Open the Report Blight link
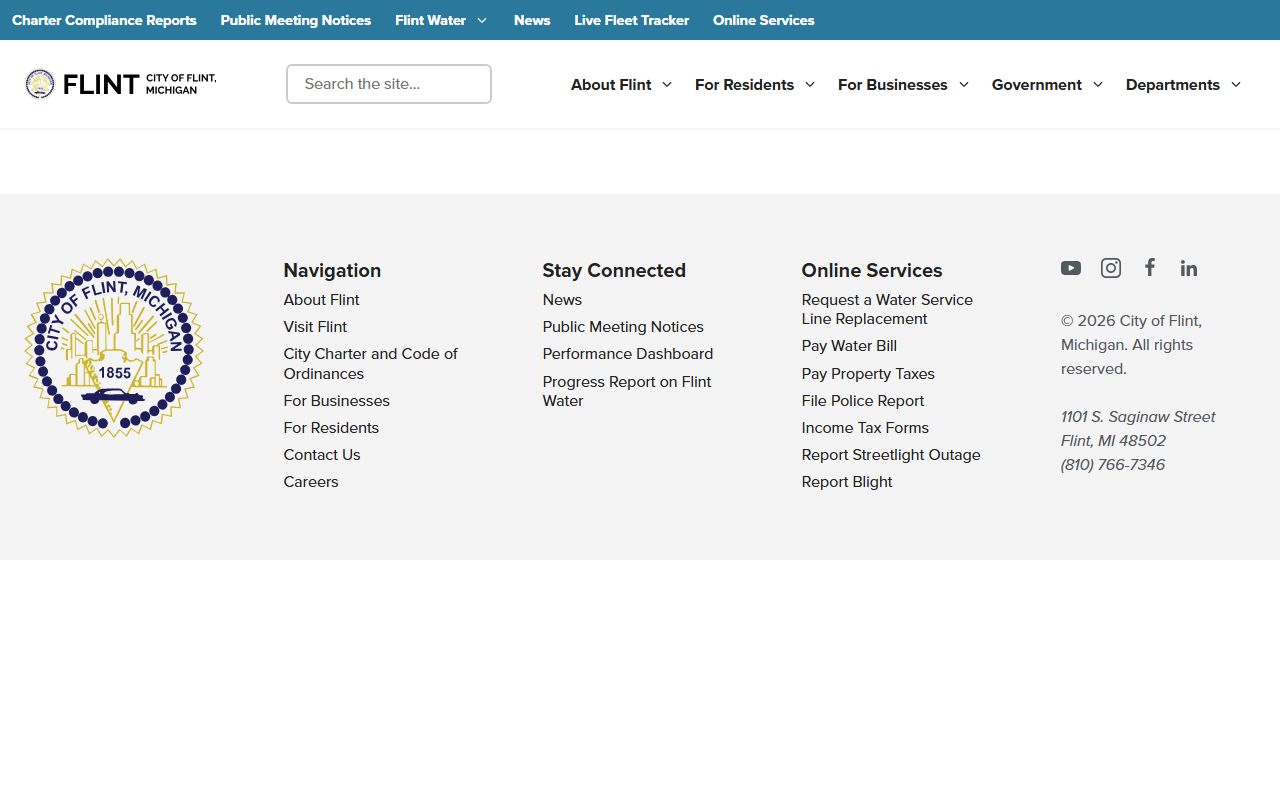 847,482
